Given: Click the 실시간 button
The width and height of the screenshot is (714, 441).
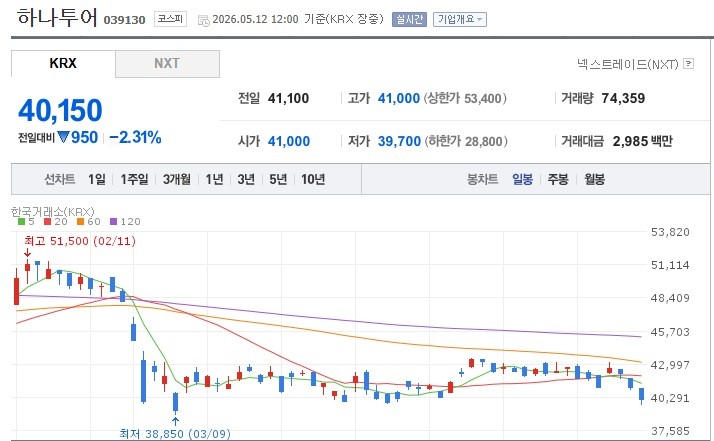Looking at the screenshot, I should pos(409,19).
